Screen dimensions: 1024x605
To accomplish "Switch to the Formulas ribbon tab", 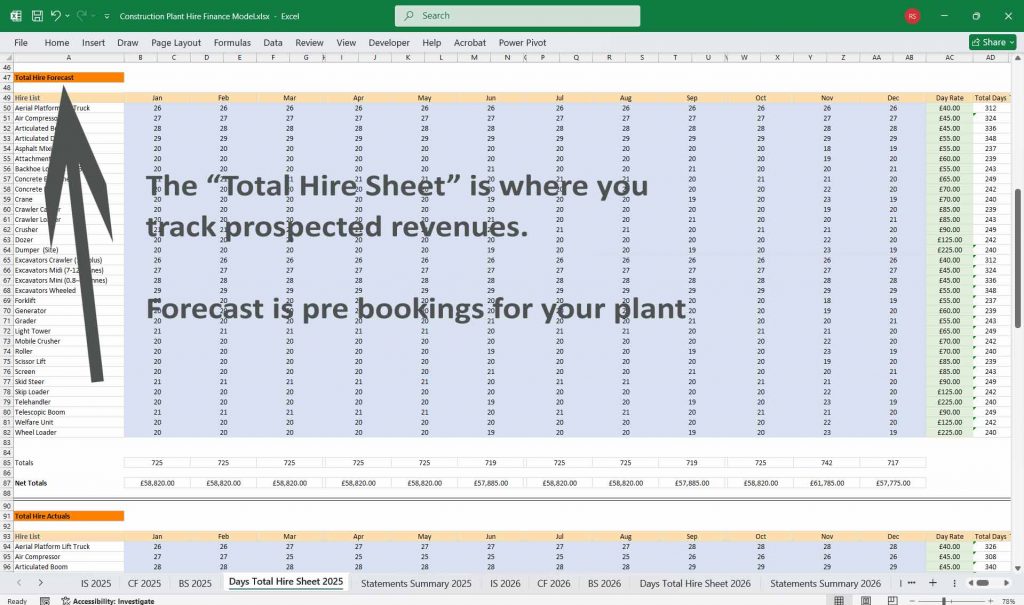I will pyautogui.click(x=232, y=43).
